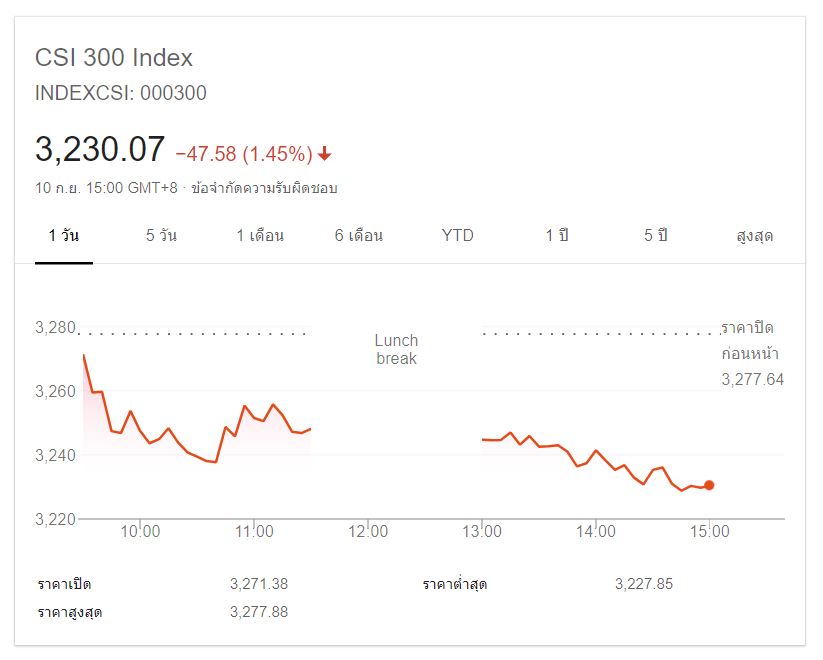Show the 1 ปี chart
823x660 pixels.
[x=557, y=236]
